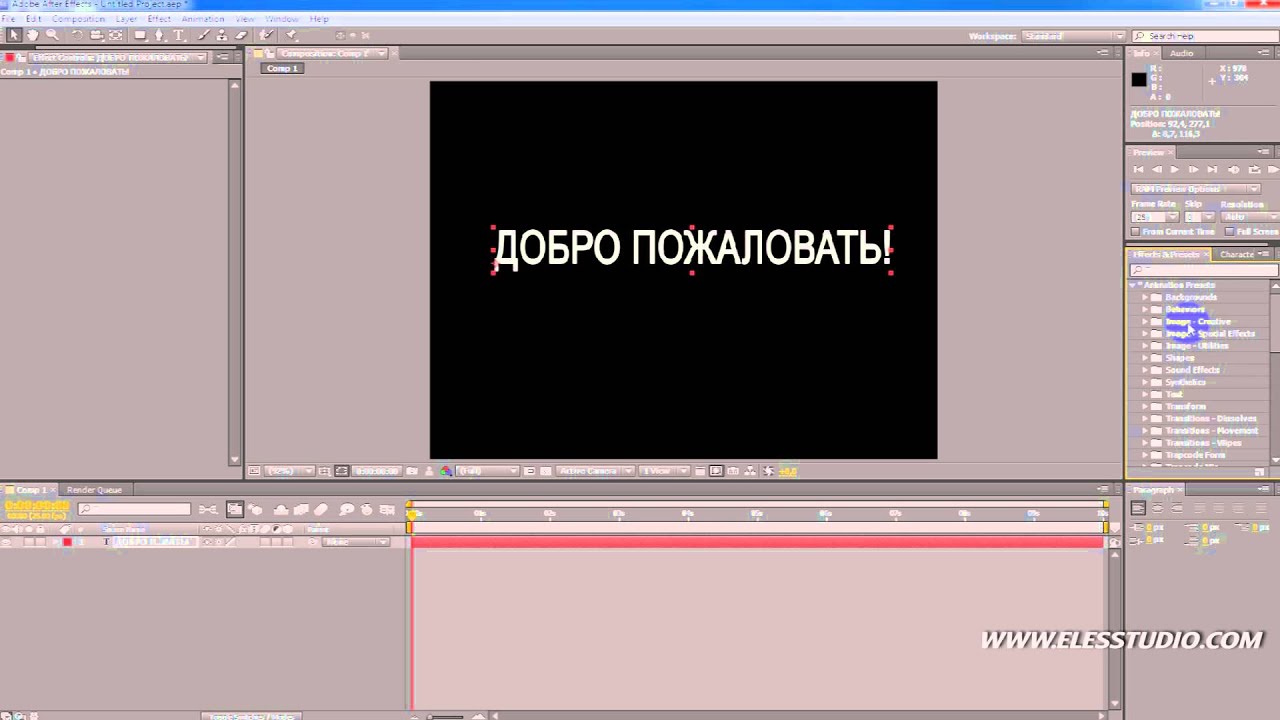Select the Pen tool
Image resolution: width=1280 pixels, height=720 pixels.
(x=160, y=35)
